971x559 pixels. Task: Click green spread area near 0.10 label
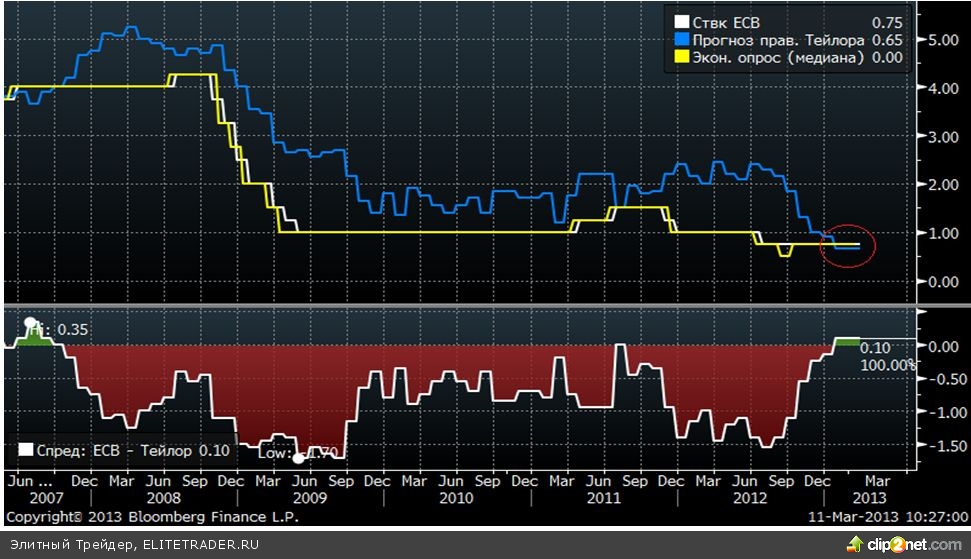[x=846, y=342]
